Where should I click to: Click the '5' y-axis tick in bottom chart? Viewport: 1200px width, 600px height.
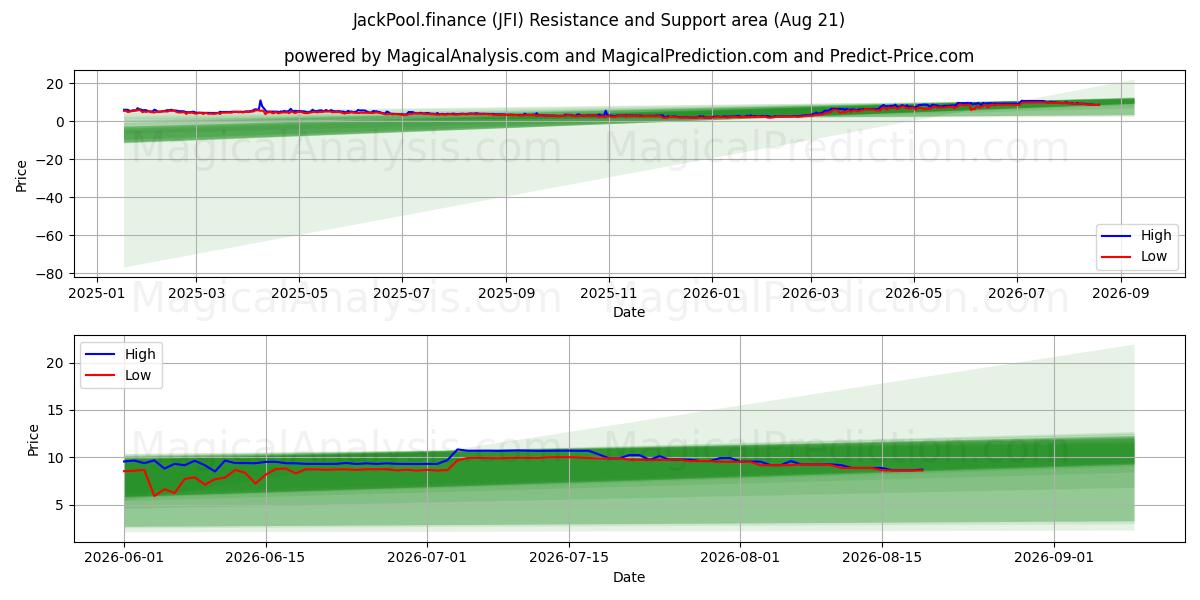[61, 505]
